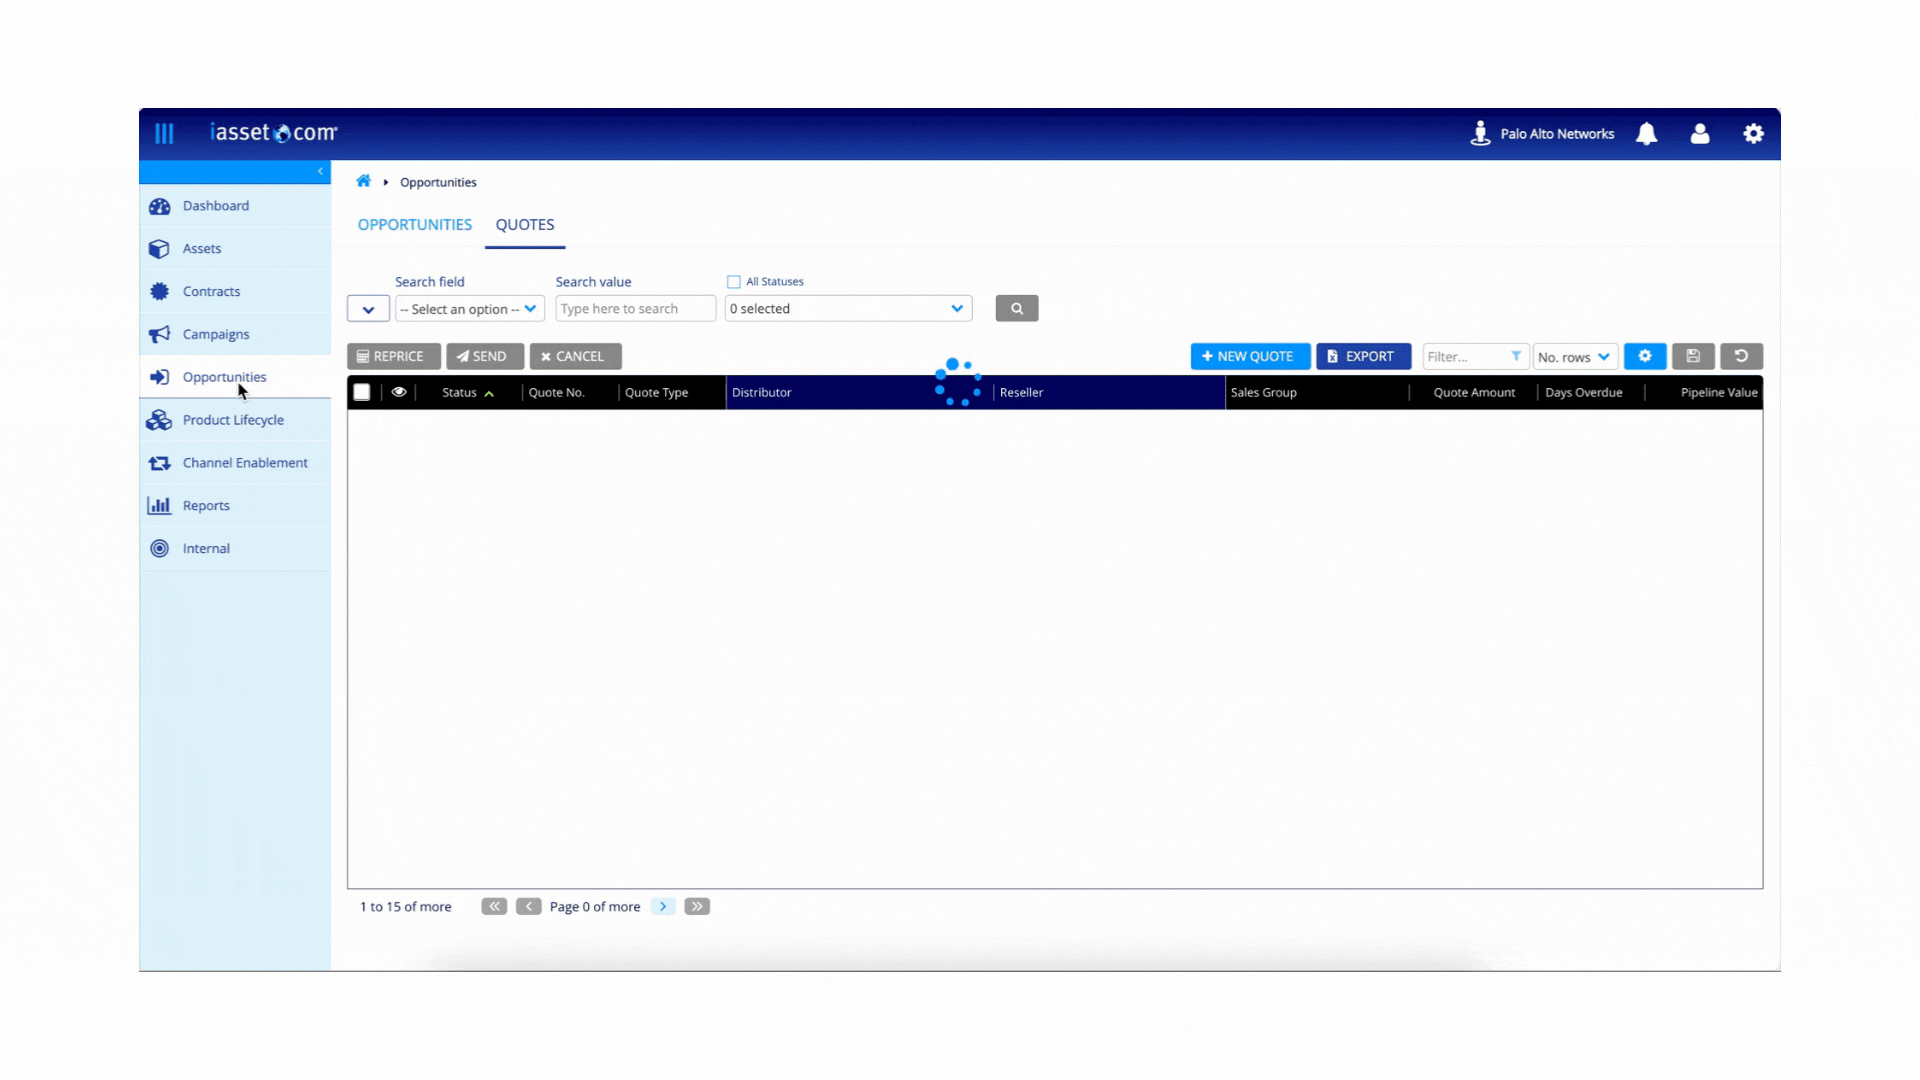Open the notifications bell

coord(1646,133)
